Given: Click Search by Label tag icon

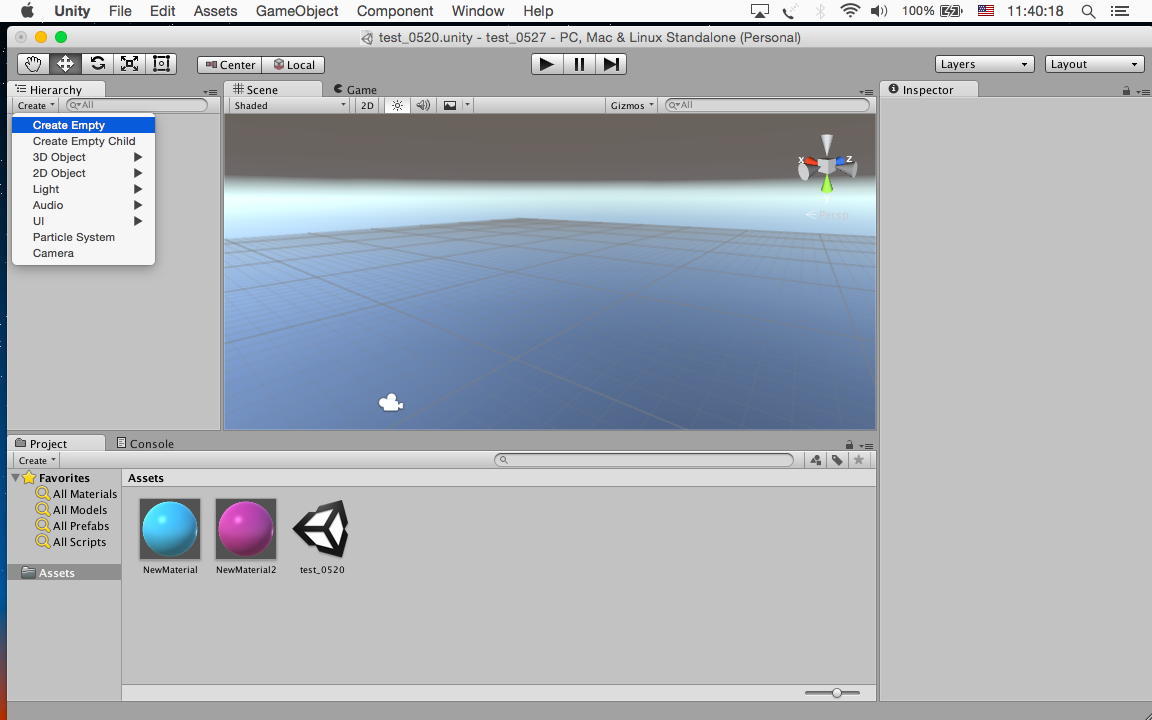Looking at the screenshot, I should pos(837,460).
